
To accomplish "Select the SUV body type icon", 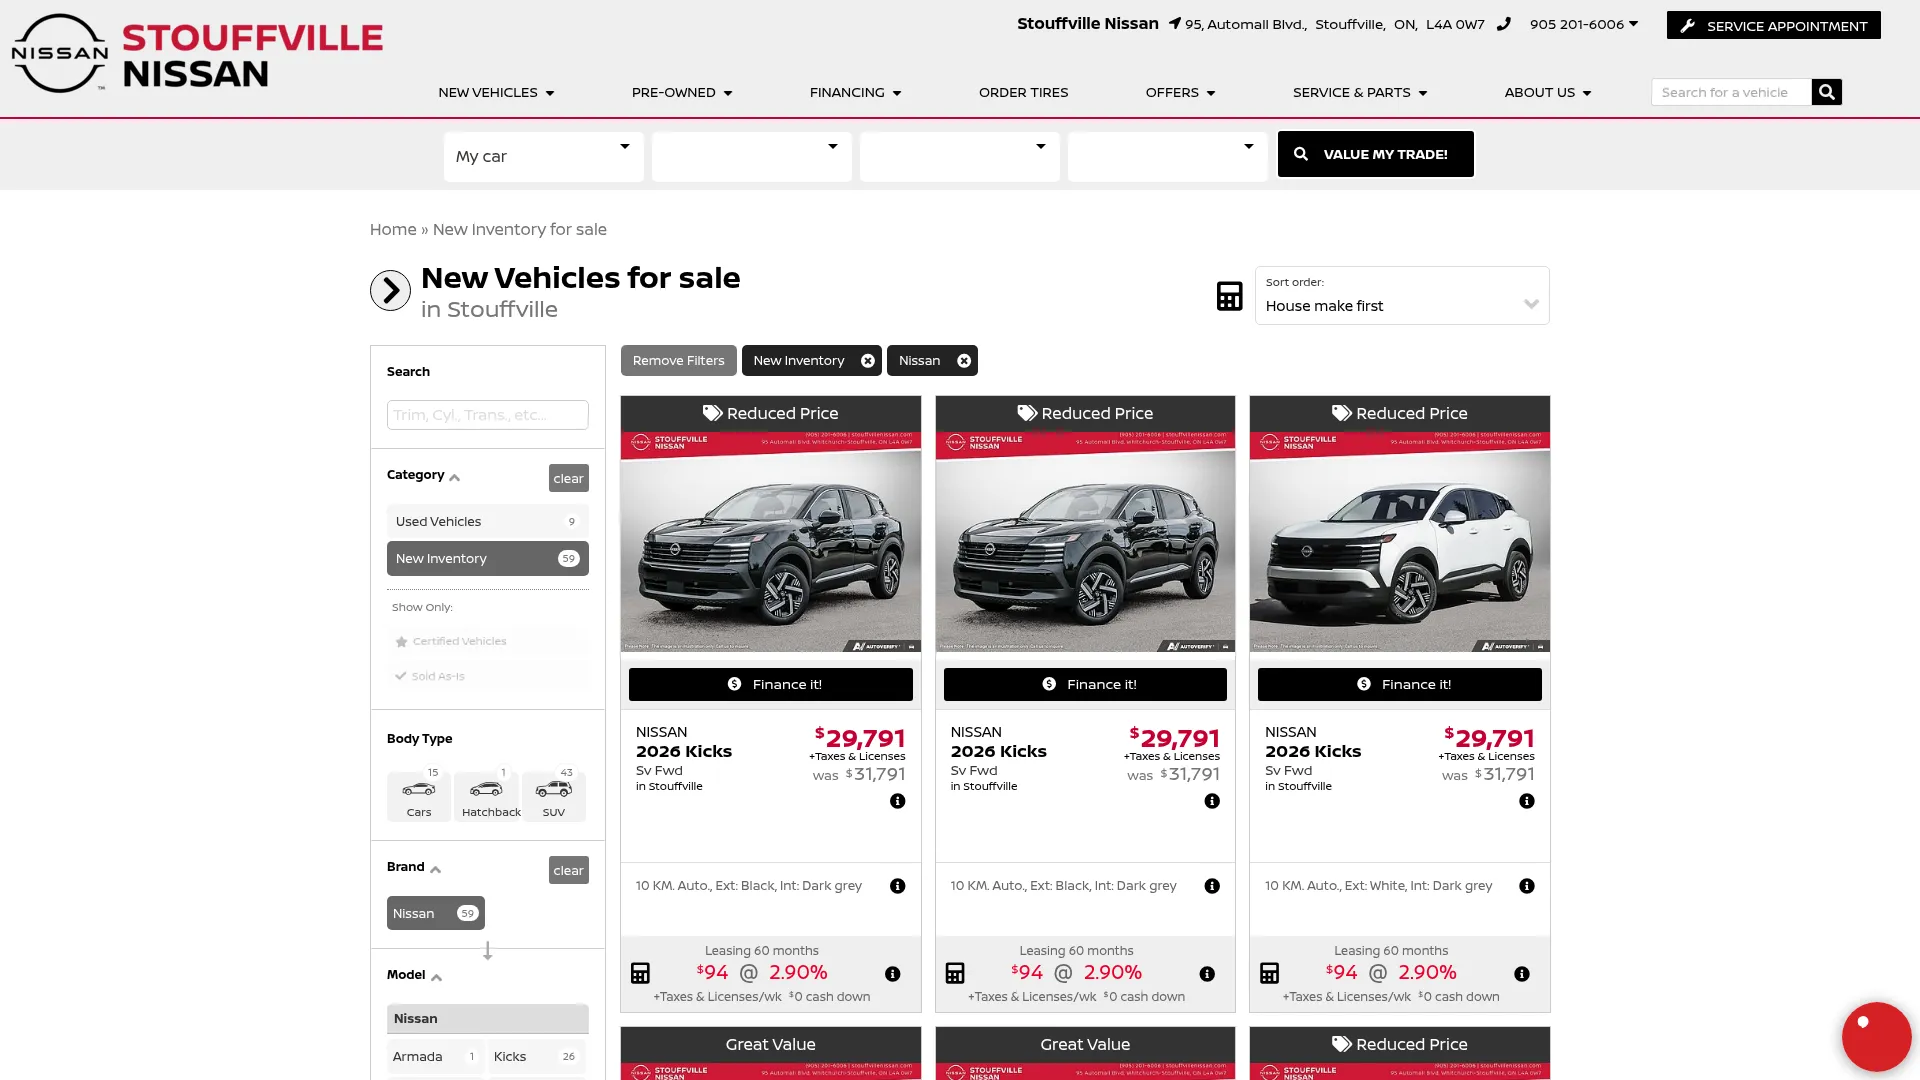I will pyautogui.click(x=554, y=796).
